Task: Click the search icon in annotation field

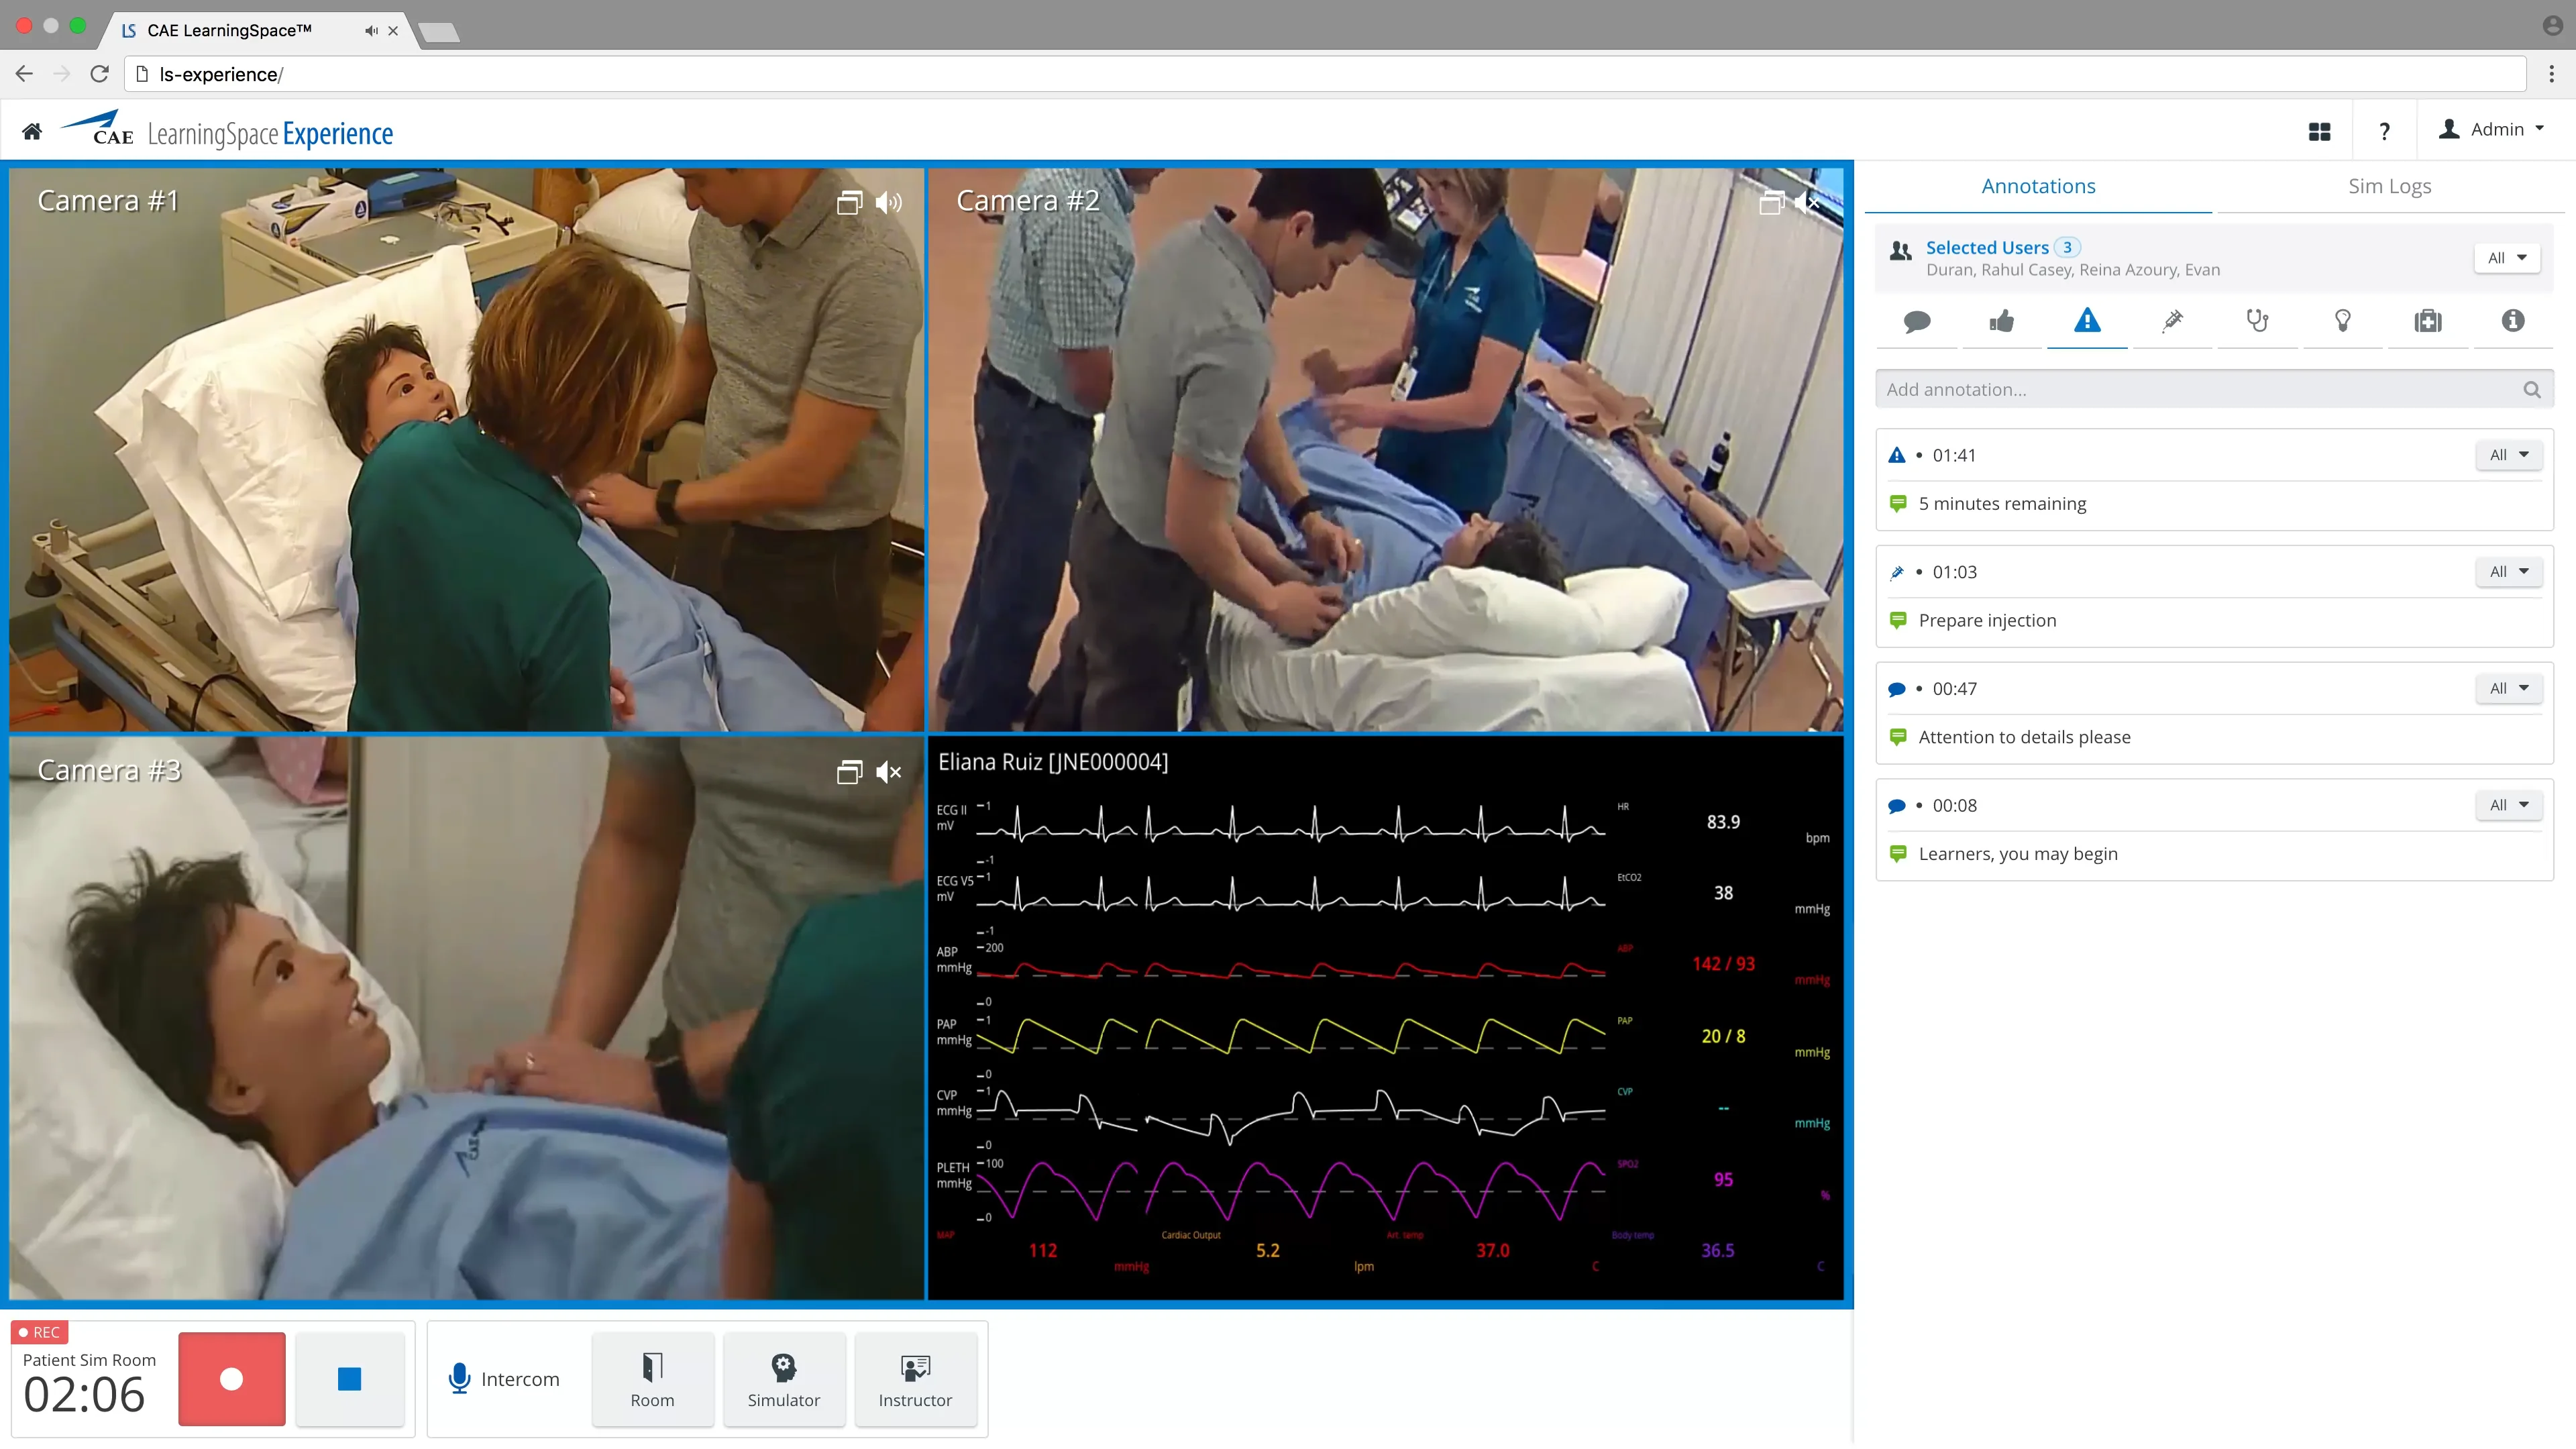Action: click(x=2532, y=390)
